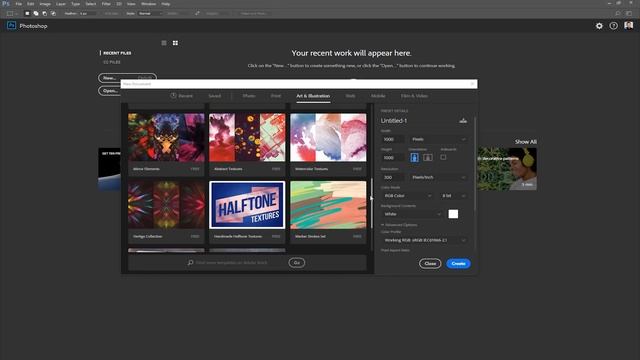Click the Height input field
This screenshot has height=360, width=640.
[393, 158]
